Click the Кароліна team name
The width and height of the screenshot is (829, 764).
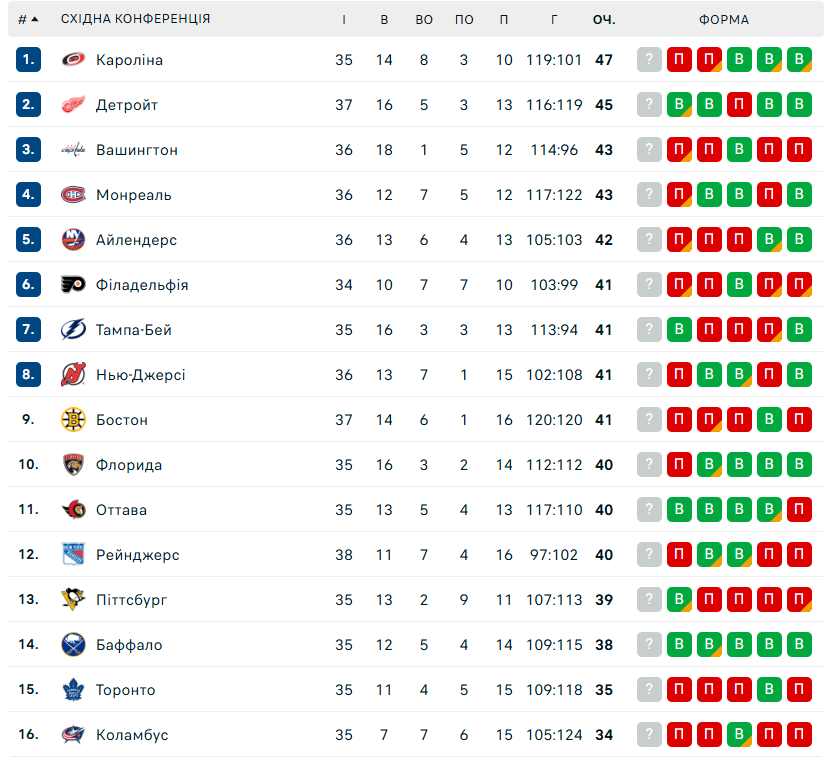click(x=129, y=60)
